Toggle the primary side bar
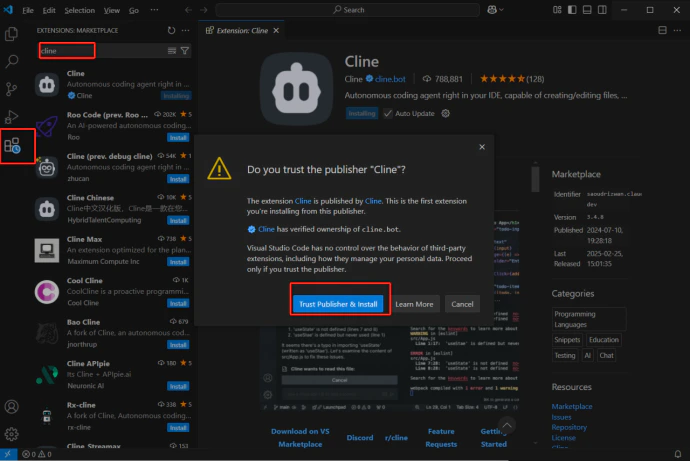The image size is (690, 462). tap(572, 10)
